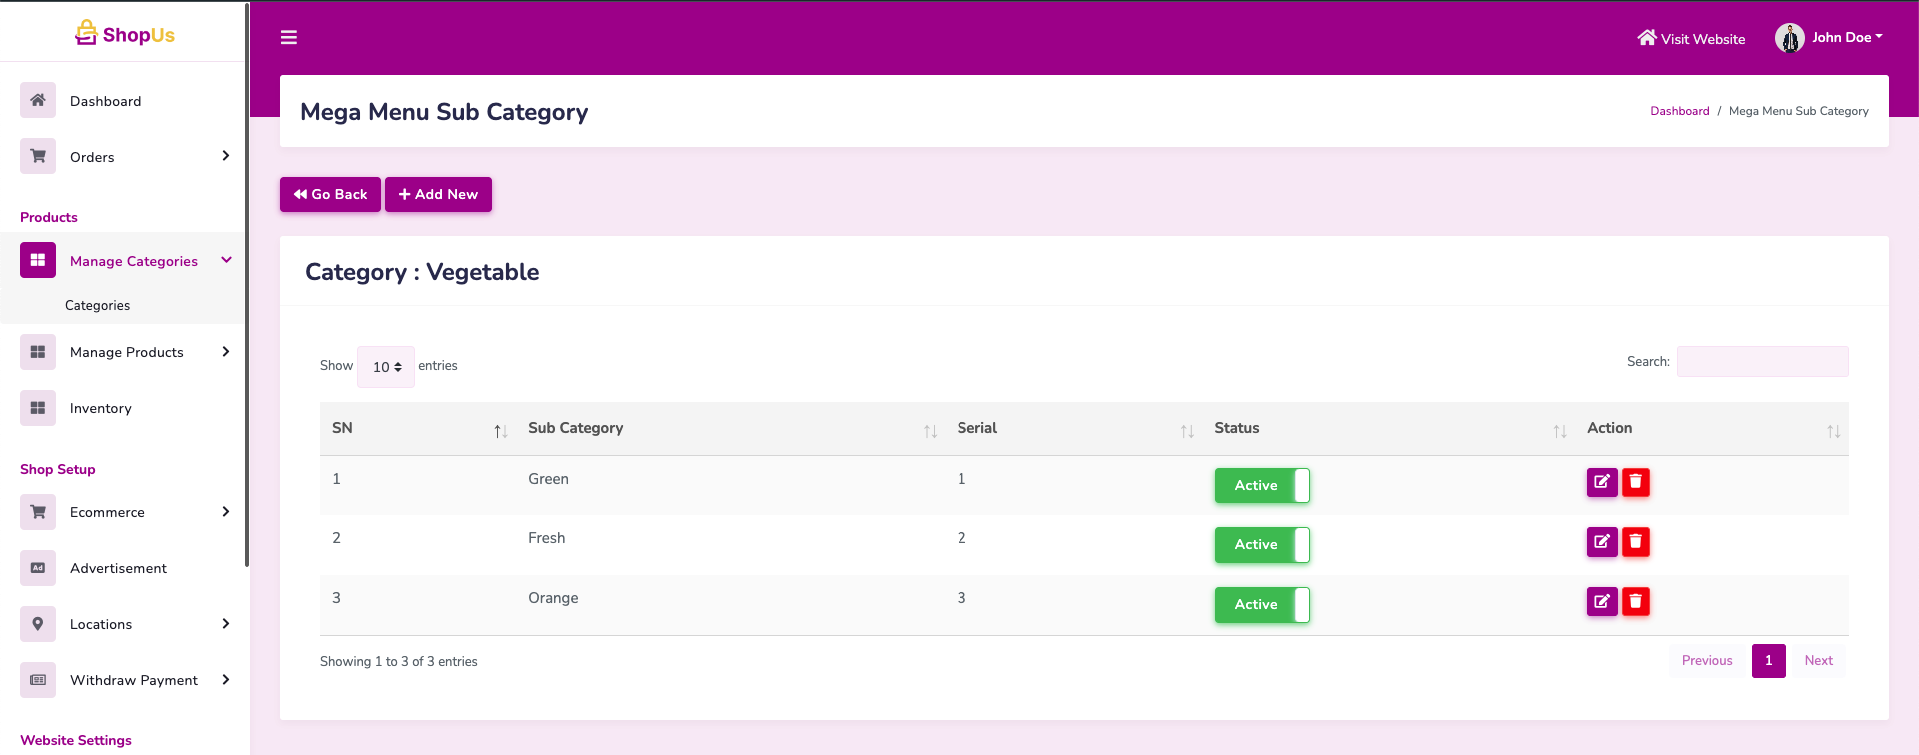Sort table by Sub Category column

point(576,428)
